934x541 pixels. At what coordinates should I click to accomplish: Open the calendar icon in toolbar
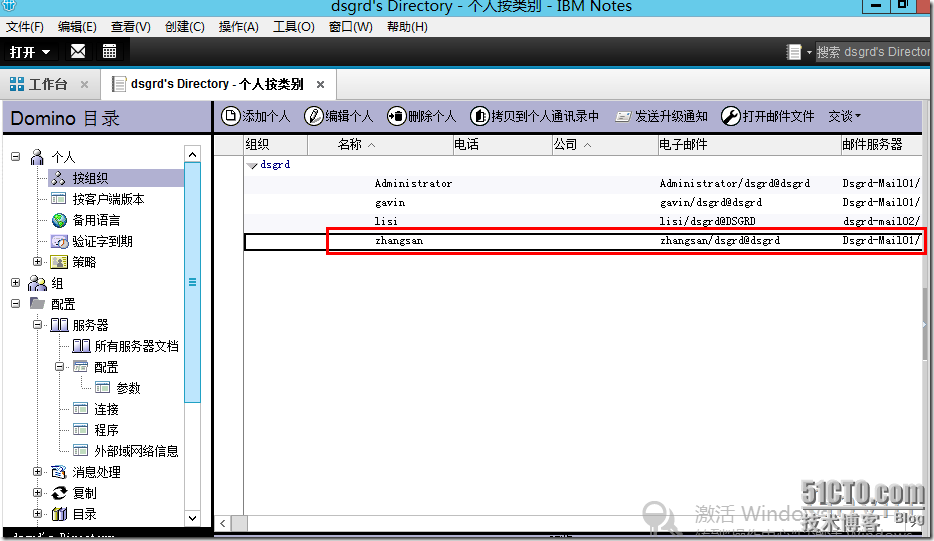pos(109,51)
